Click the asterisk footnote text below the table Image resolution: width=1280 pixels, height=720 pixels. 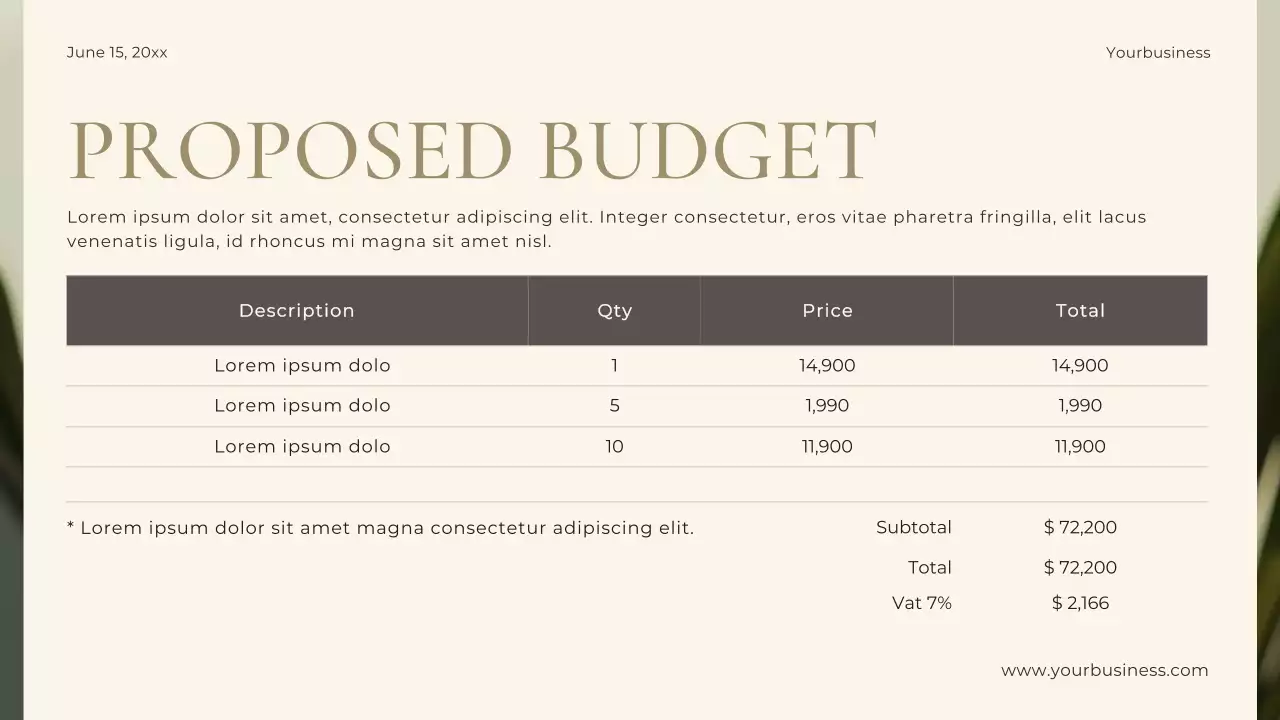coord(380,528)
